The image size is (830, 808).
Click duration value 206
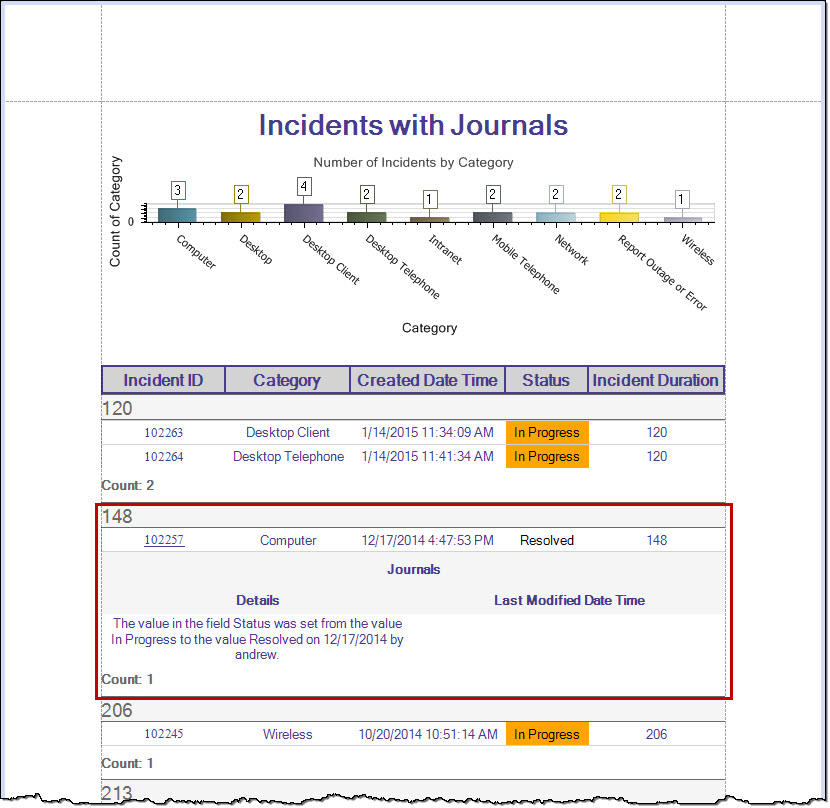(656, 734)
